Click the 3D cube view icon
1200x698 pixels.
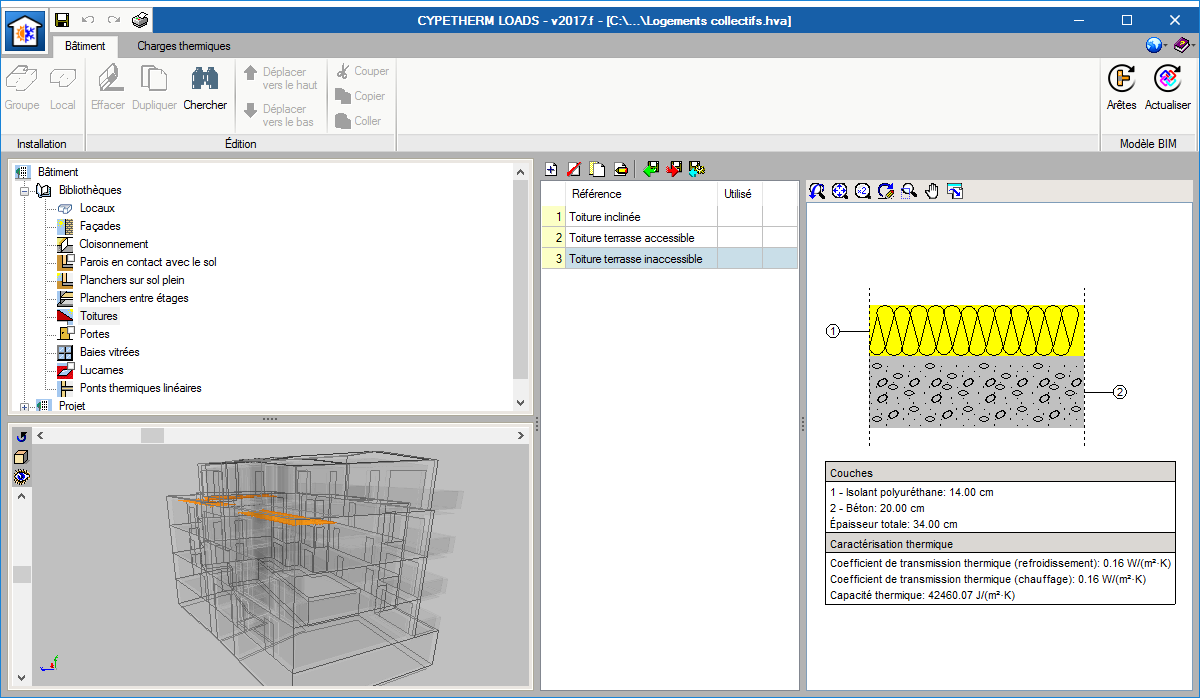pyautogui.click(x=21, y=457)
